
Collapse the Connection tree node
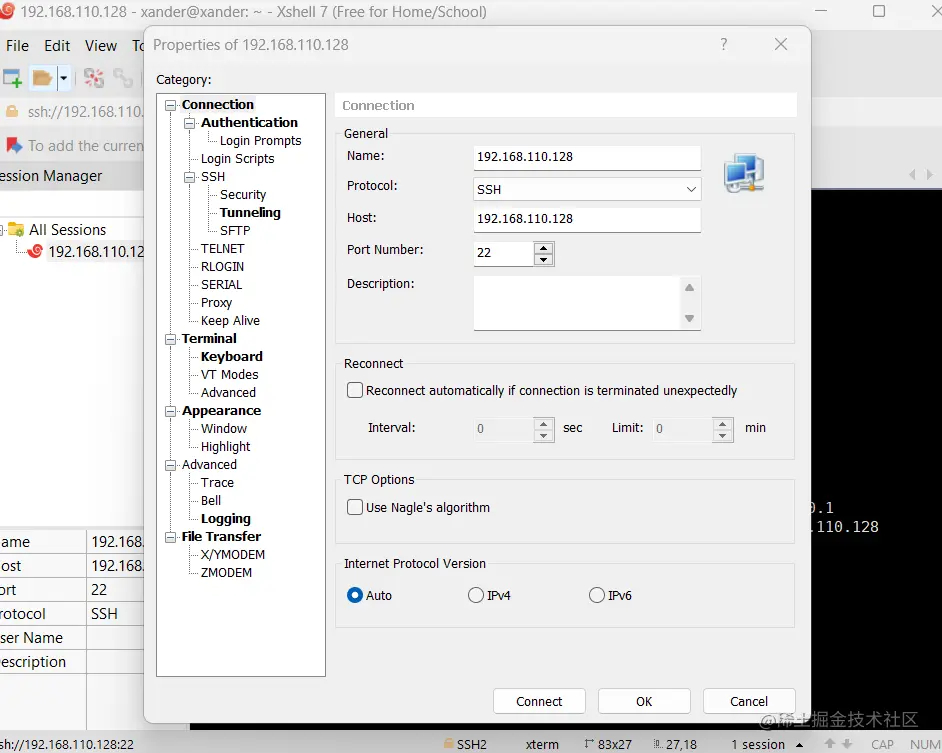(x=171, y=105)
